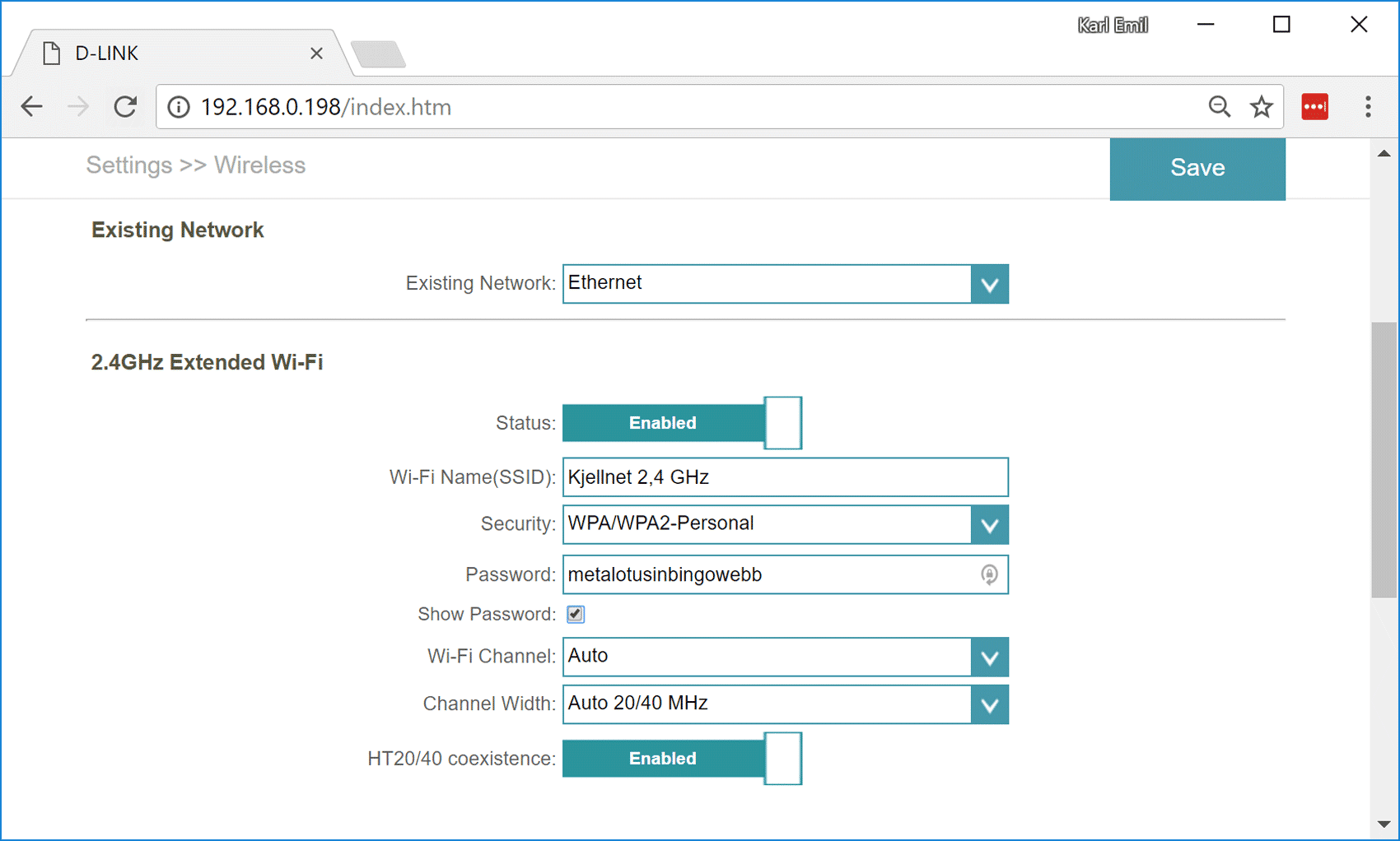Click the LastPass icon inside Password field
This screenshot has width=1400, height=841.
click(x=989, y=574)
